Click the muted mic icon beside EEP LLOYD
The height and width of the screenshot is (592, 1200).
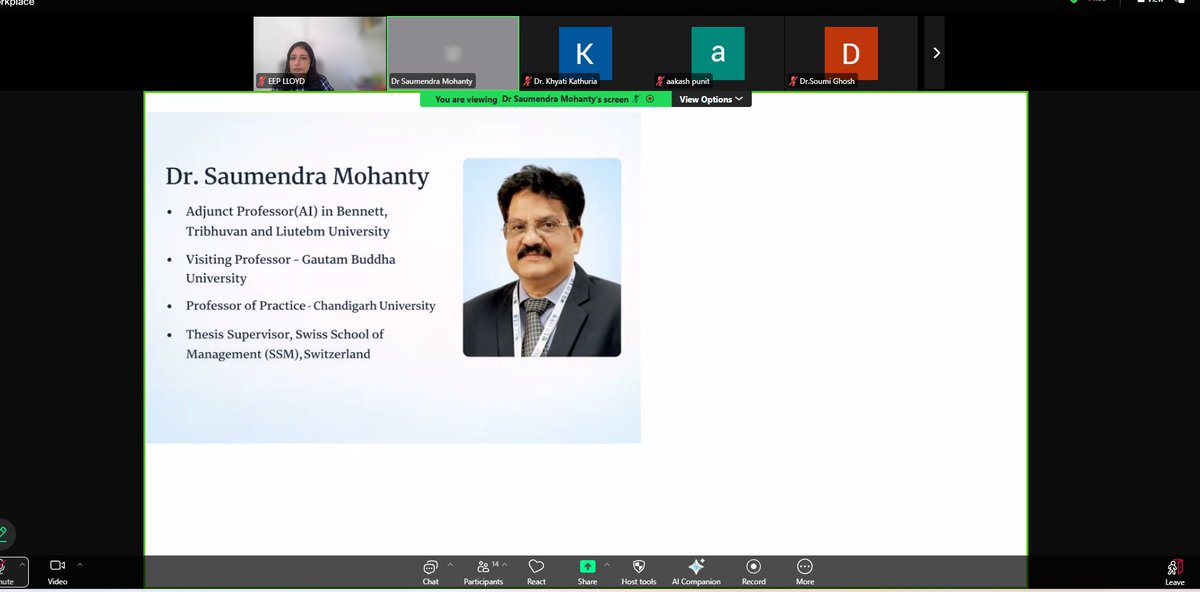click(262, 81)
